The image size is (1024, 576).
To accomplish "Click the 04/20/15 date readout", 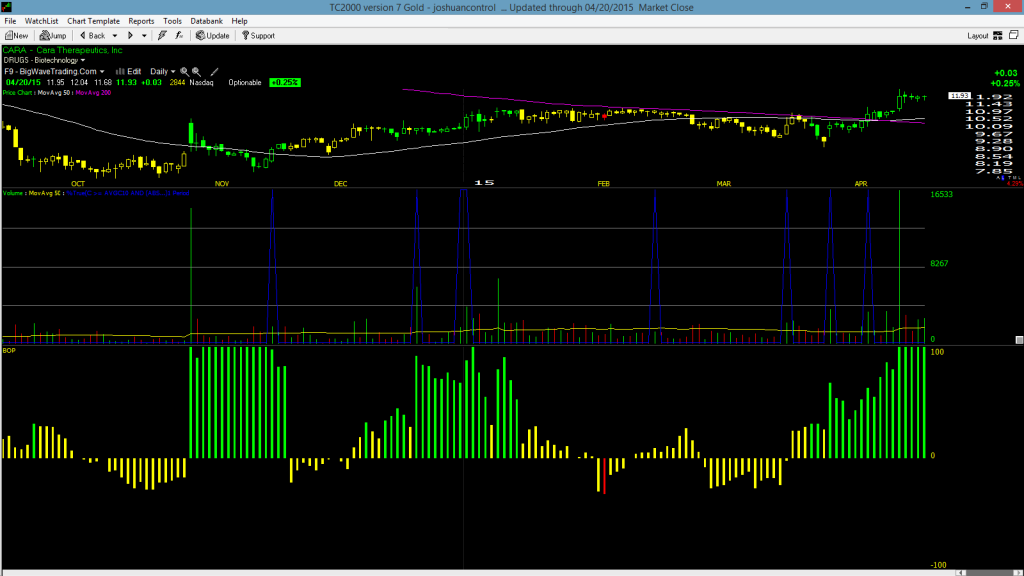I will pyautogui.click(x=24, y=83).
